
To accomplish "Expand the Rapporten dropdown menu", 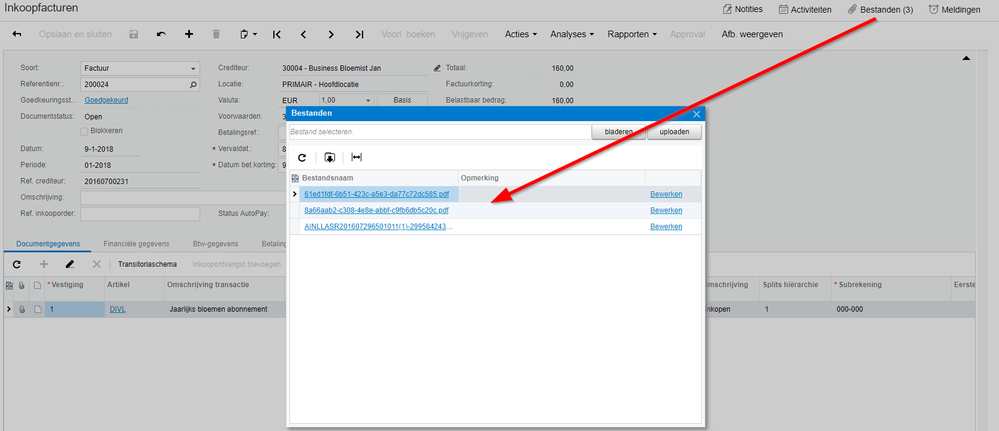I will 632,34.
